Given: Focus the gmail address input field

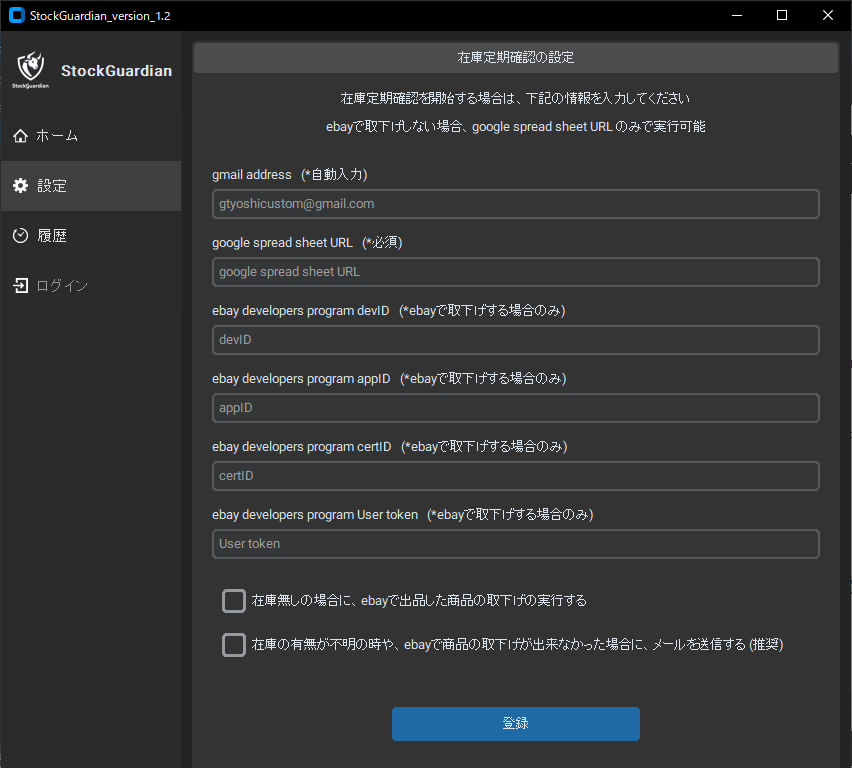Looking at the screenshot, I should [516, 204].
